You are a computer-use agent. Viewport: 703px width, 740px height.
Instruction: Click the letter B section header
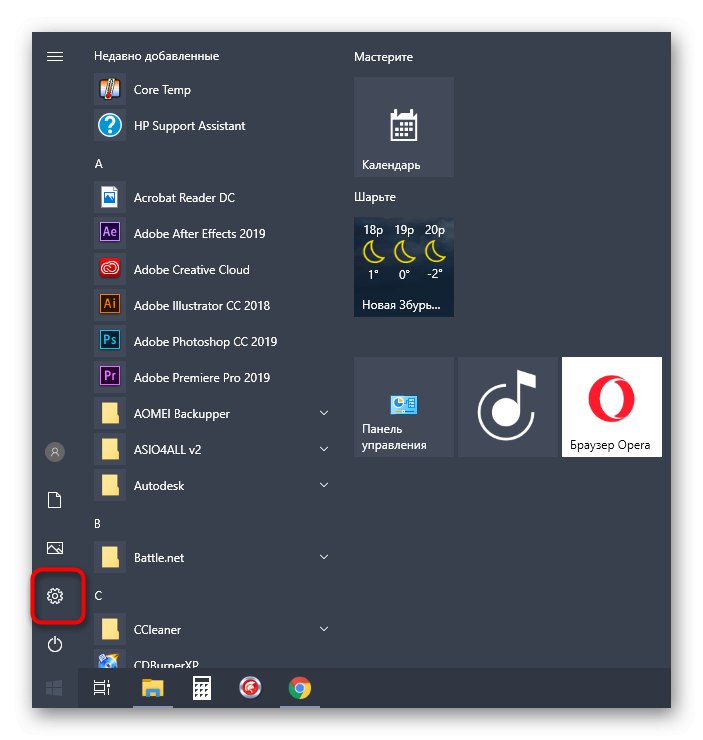(x=98, y=524)
